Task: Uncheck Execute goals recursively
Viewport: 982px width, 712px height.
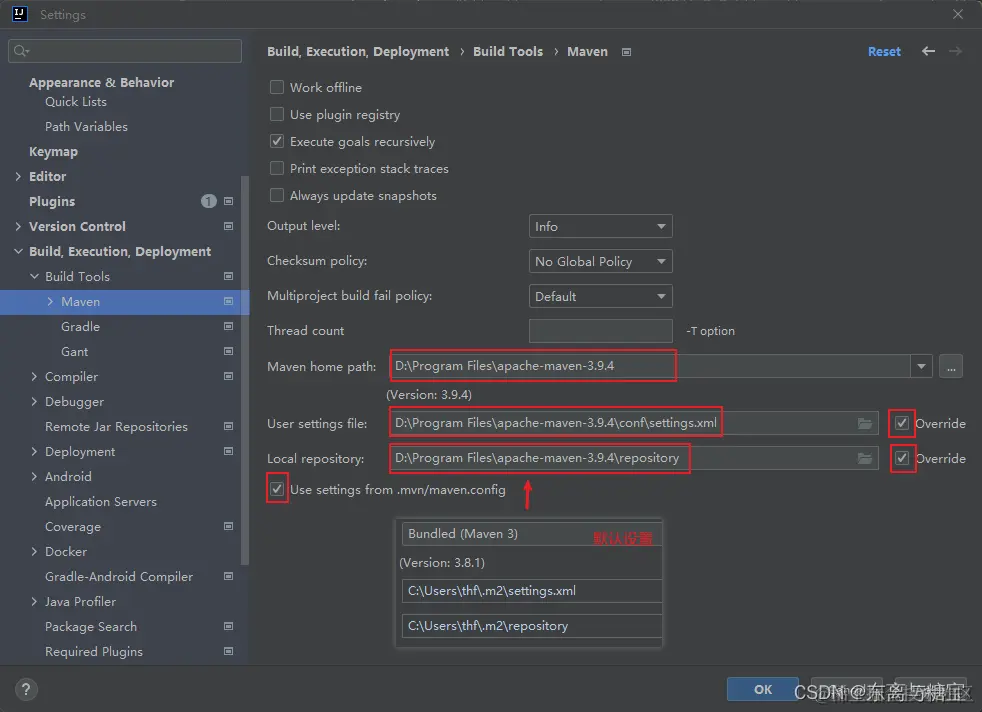Action: tap(277, 141)
